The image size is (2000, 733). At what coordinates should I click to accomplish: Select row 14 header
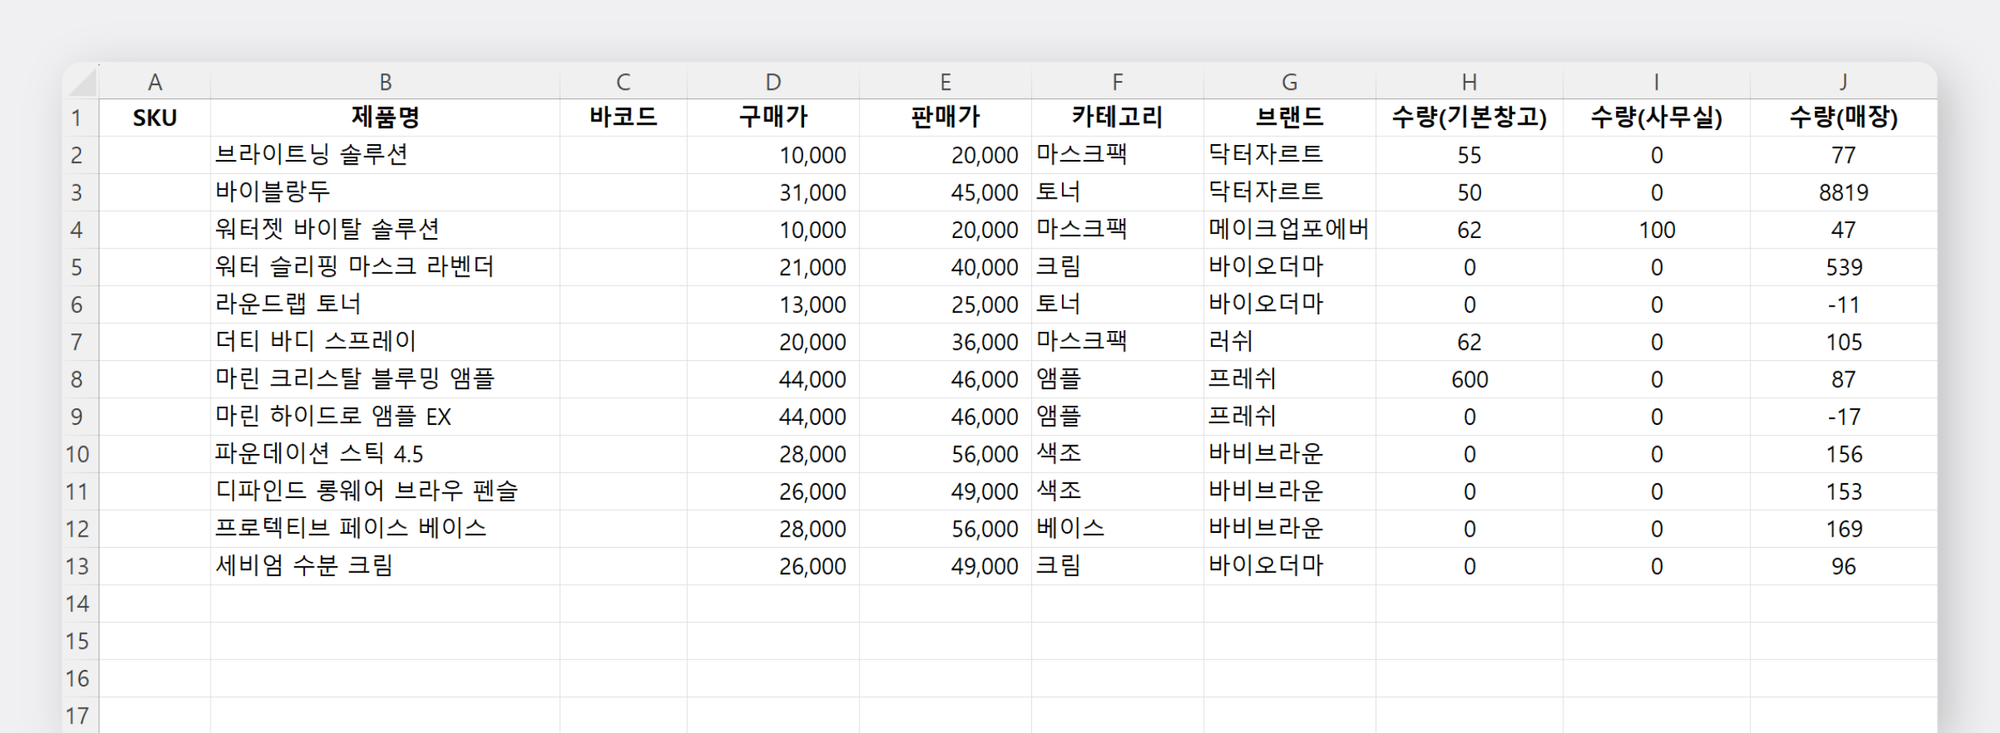click(x=81, y=604)
